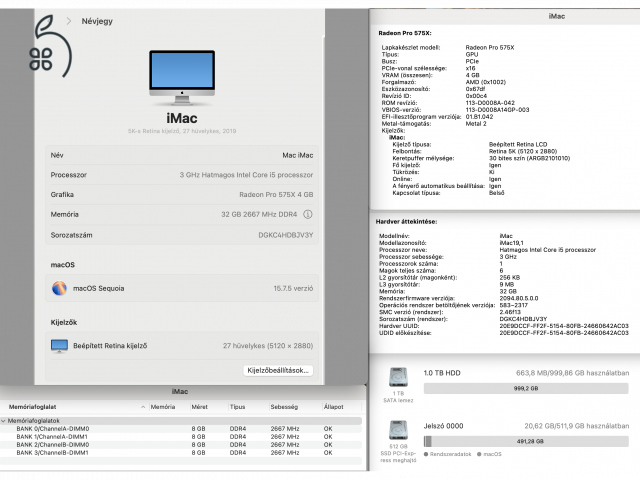
Task: Click the Sebesség column header
Action: pyautogui.click(x=284, y=407)
